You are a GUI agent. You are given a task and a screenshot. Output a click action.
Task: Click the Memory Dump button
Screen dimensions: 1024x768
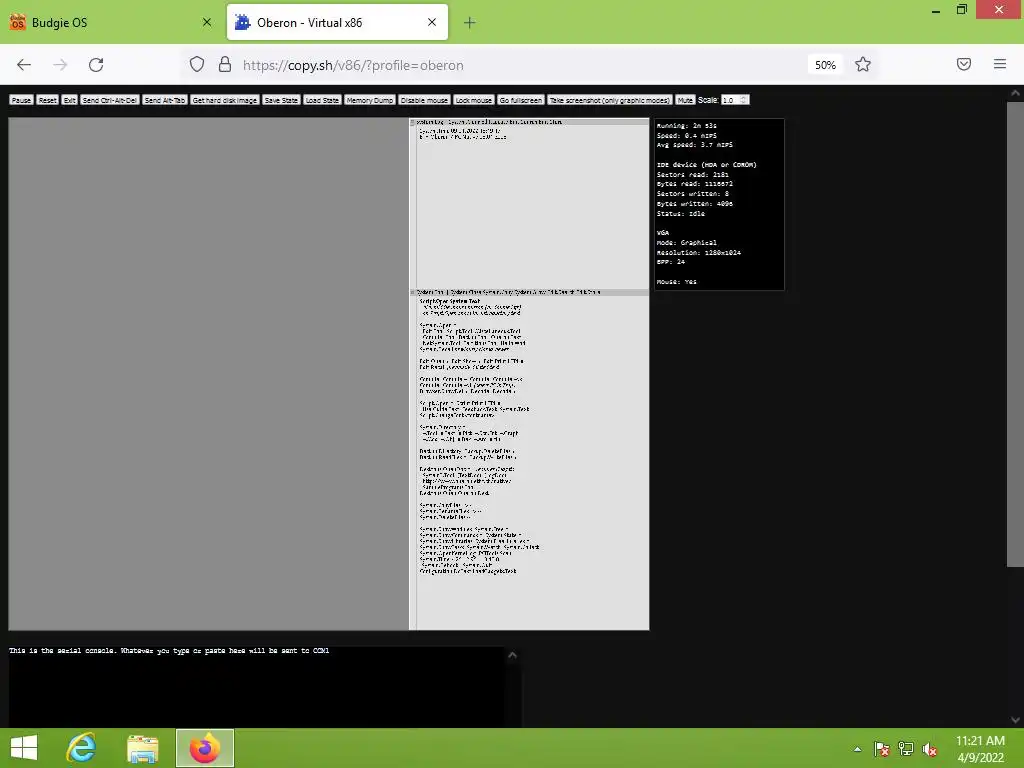pyautogui.click(x=370, y=100)
